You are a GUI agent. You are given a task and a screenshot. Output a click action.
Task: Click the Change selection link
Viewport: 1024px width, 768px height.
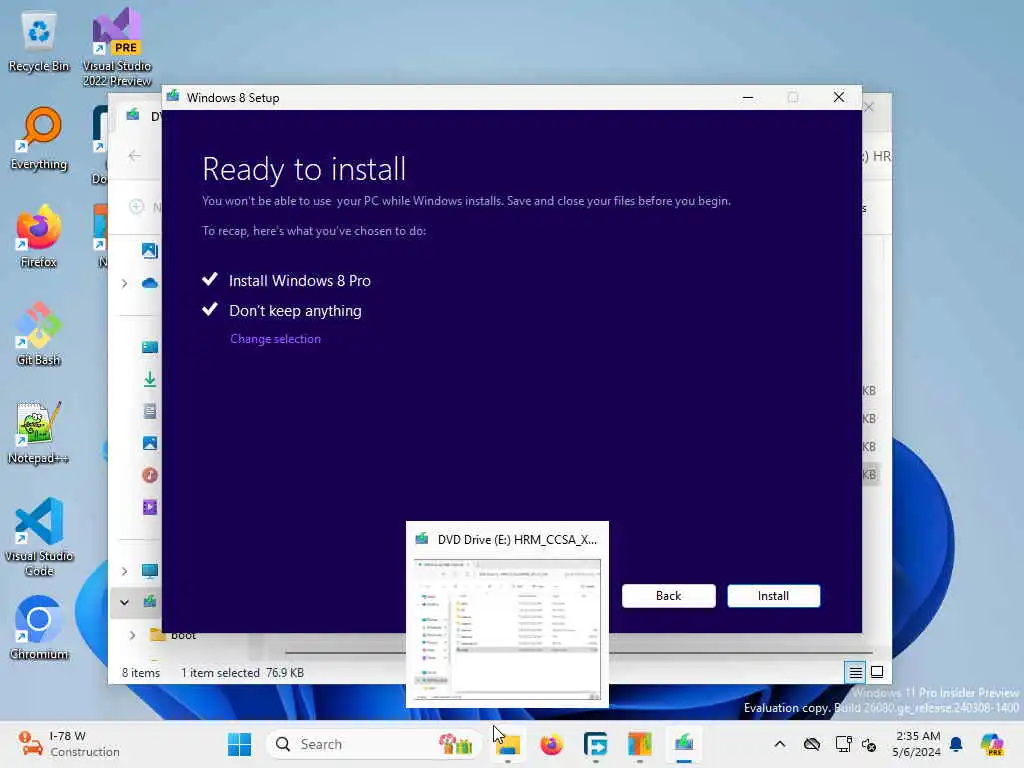[x=275, y=339]
